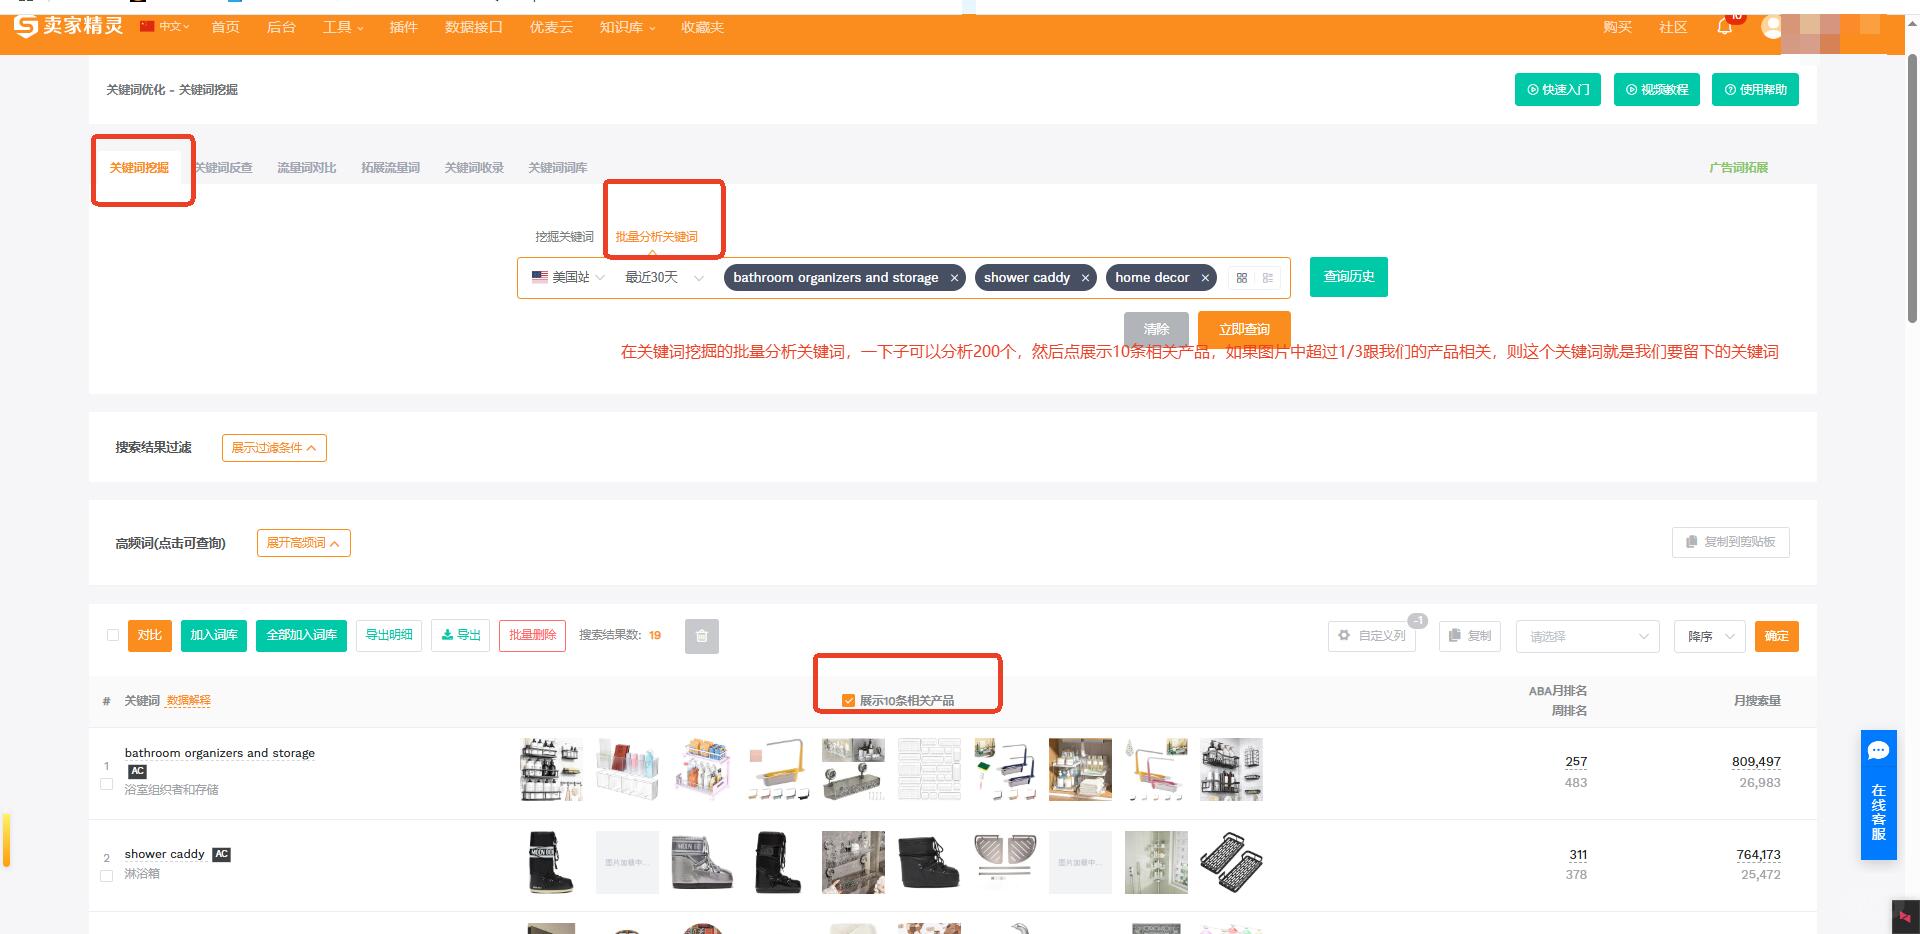Viewport: 1920px width, 934px height.
Task: Confirm sorting with 确定 button
Action: (1777, 636)
